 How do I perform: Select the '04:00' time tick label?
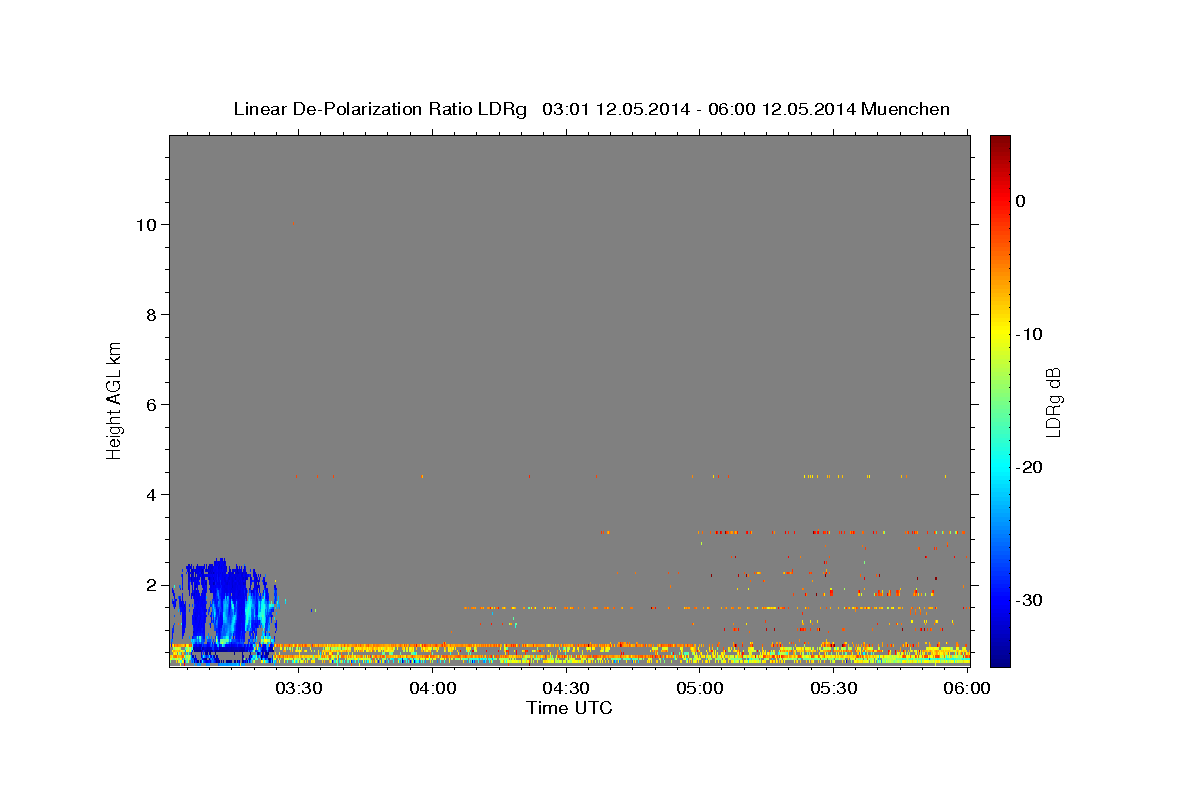tap(432, 688)
